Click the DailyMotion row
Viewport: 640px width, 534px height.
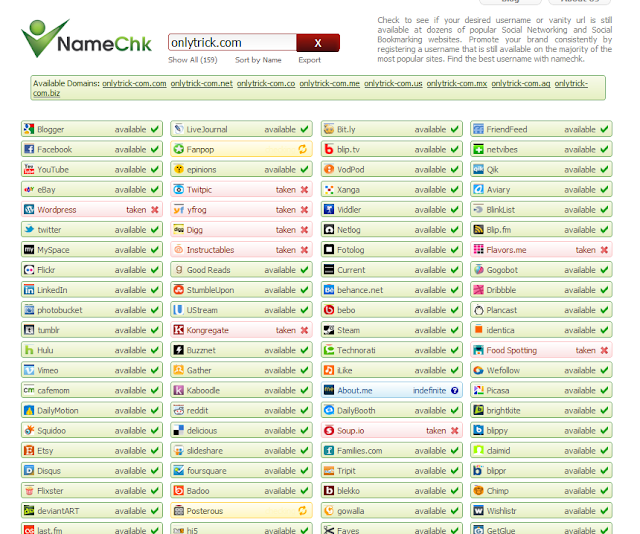point(92,410)
